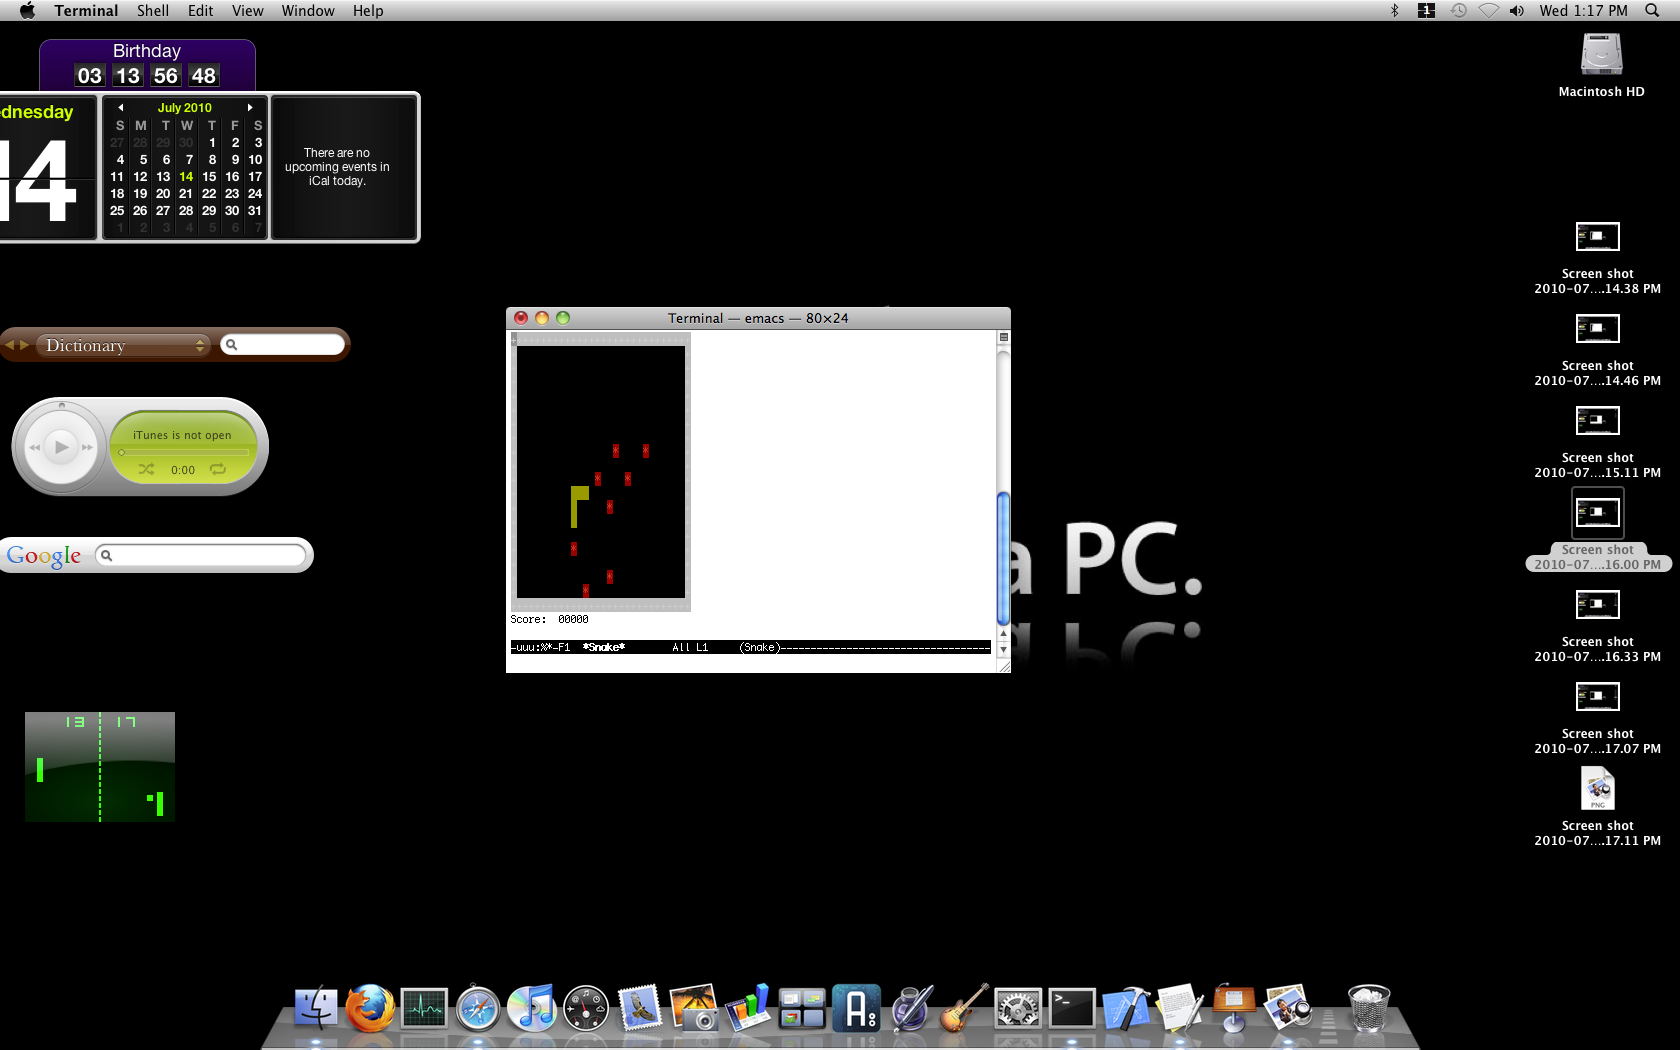Open the Trash from the Dock
Image resolution: width=1680 pixels, height=1050 pixels.
click(x=1368, y=1010)
